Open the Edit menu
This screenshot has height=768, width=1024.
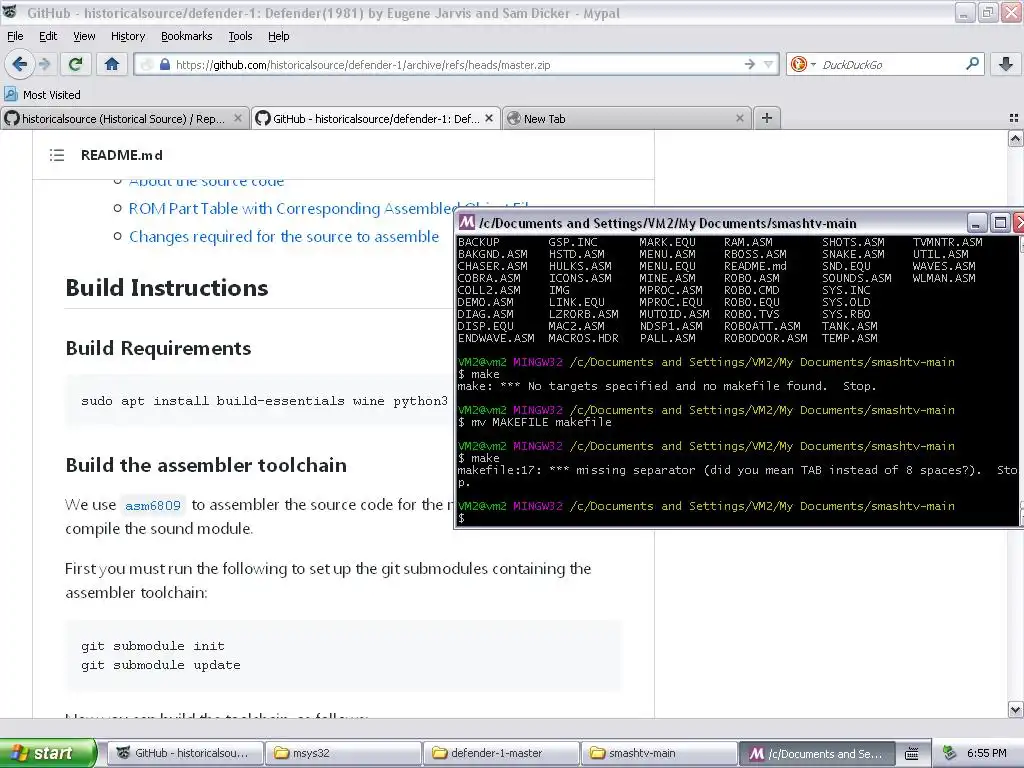(x=48, y=36)
